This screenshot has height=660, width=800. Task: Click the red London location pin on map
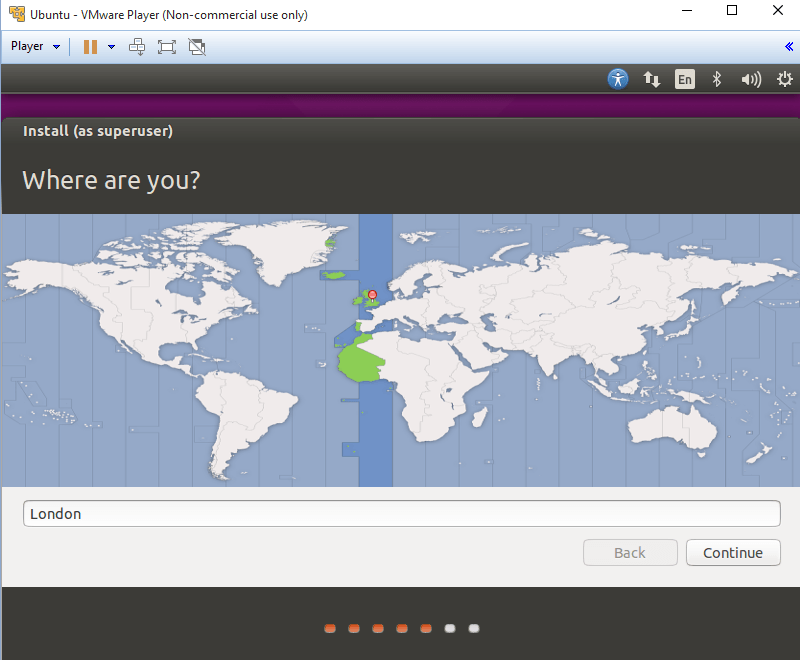point(373,295)
